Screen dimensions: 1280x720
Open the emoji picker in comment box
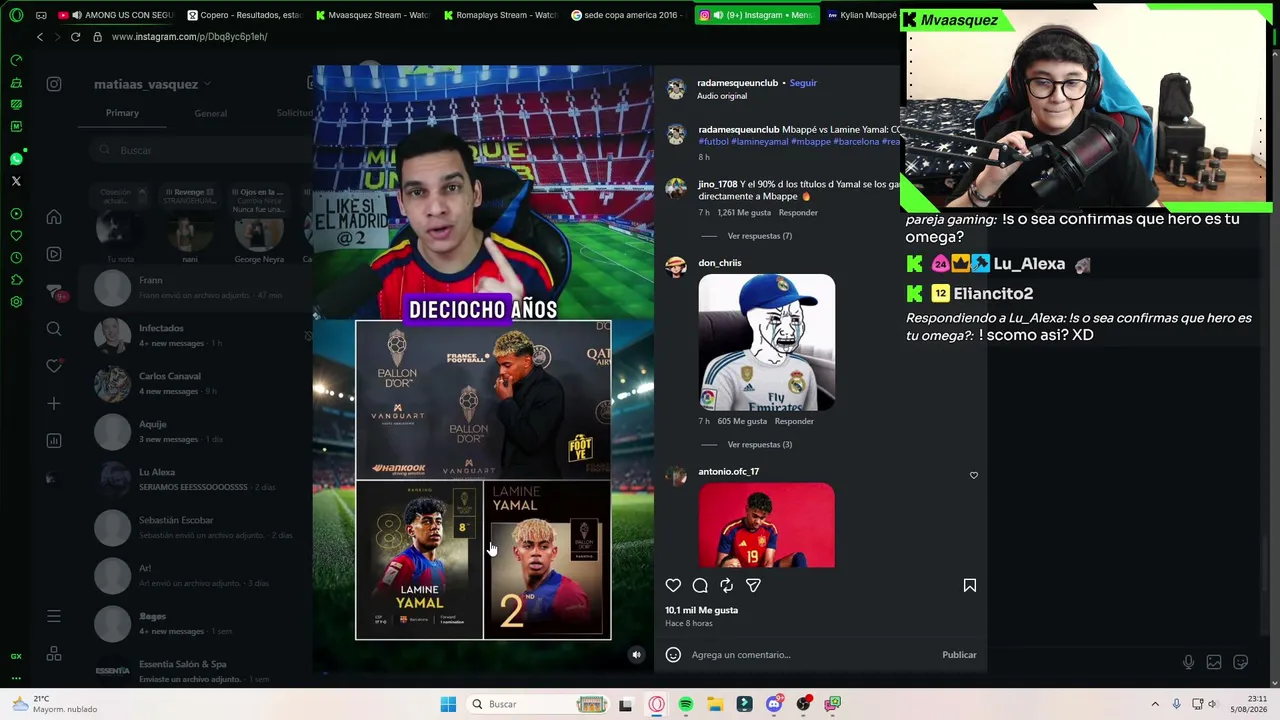point(673,655)
